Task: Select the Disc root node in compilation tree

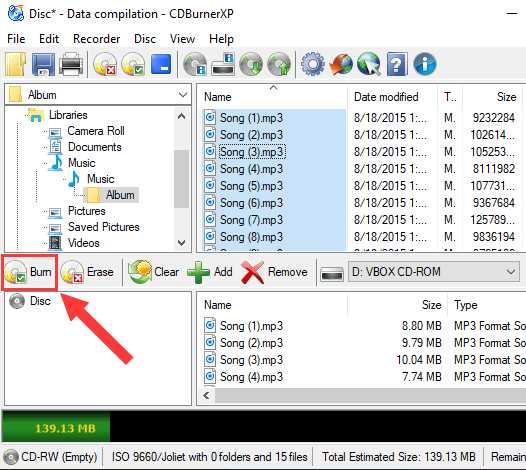Action: [x=40, y=301]
